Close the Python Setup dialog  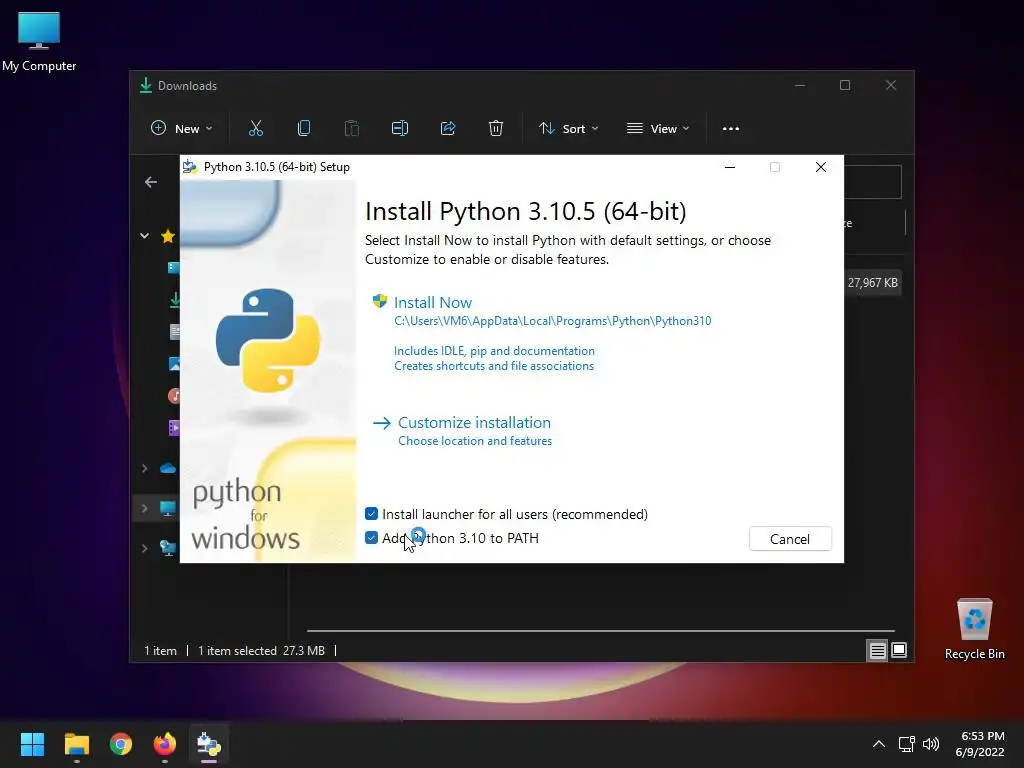click(x=821, y=167)
